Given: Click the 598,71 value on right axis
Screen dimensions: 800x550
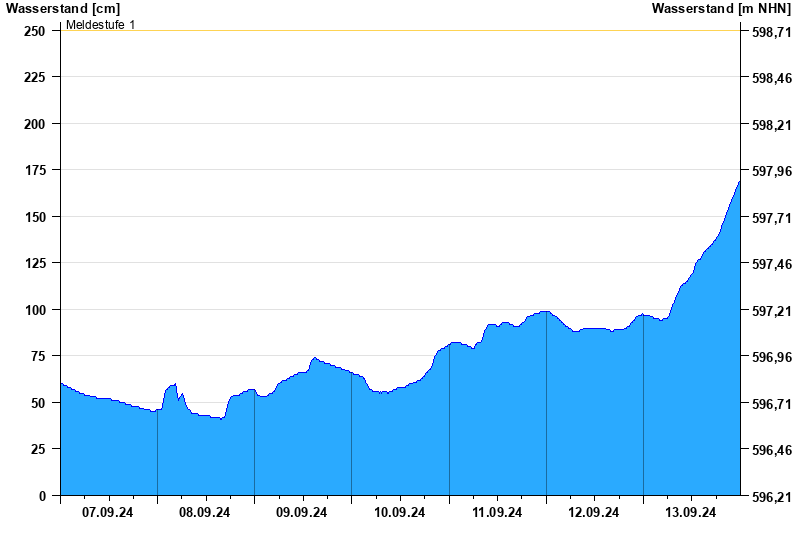Looking at the screenshot, I should coord(771,32).
